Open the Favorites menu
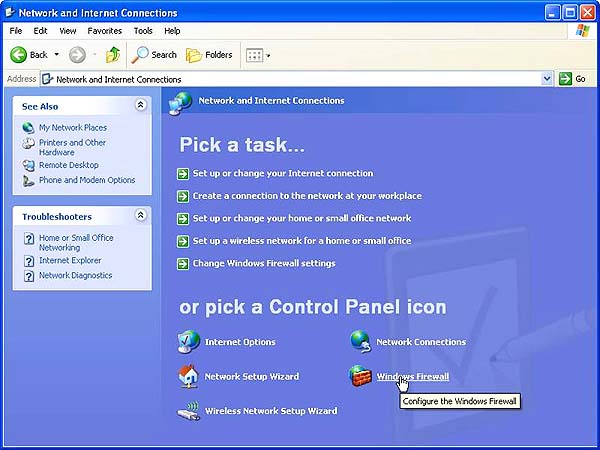This screenshot has height=450, width=600. pos(104,31)
